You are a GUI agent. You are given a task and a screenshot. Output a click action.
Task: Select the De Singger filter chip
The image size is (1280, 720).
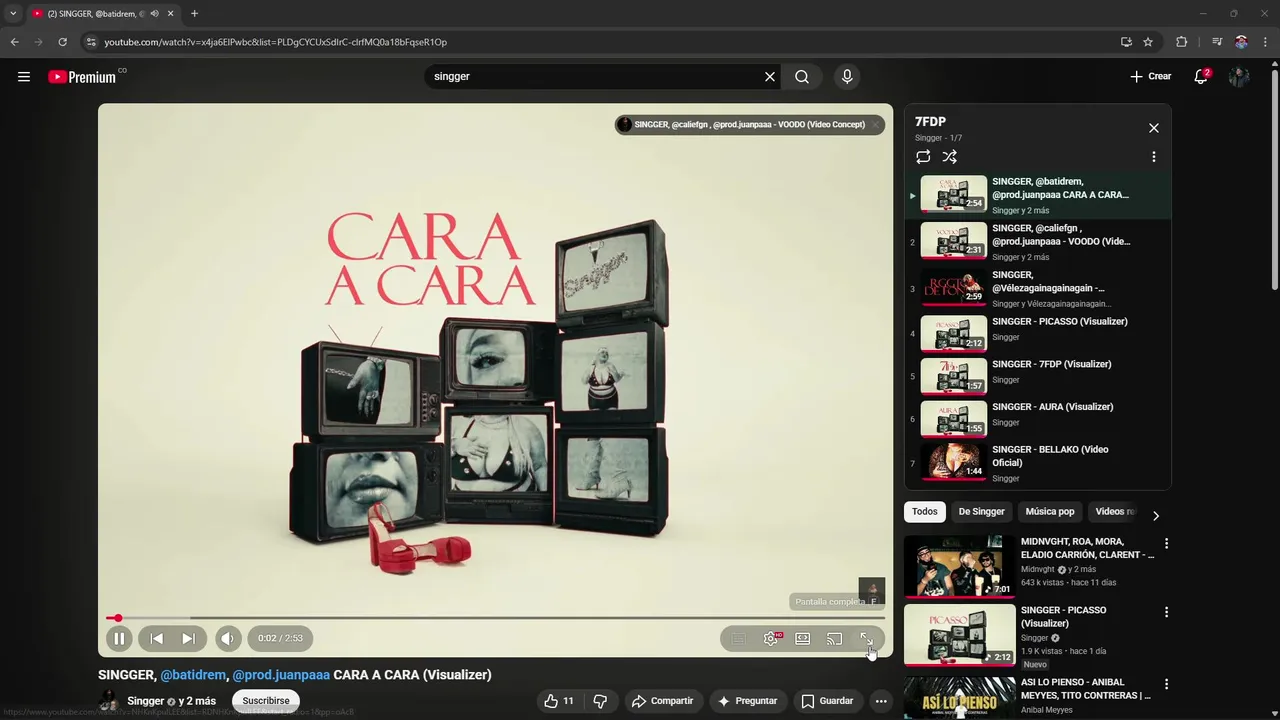tap(981, 512)
